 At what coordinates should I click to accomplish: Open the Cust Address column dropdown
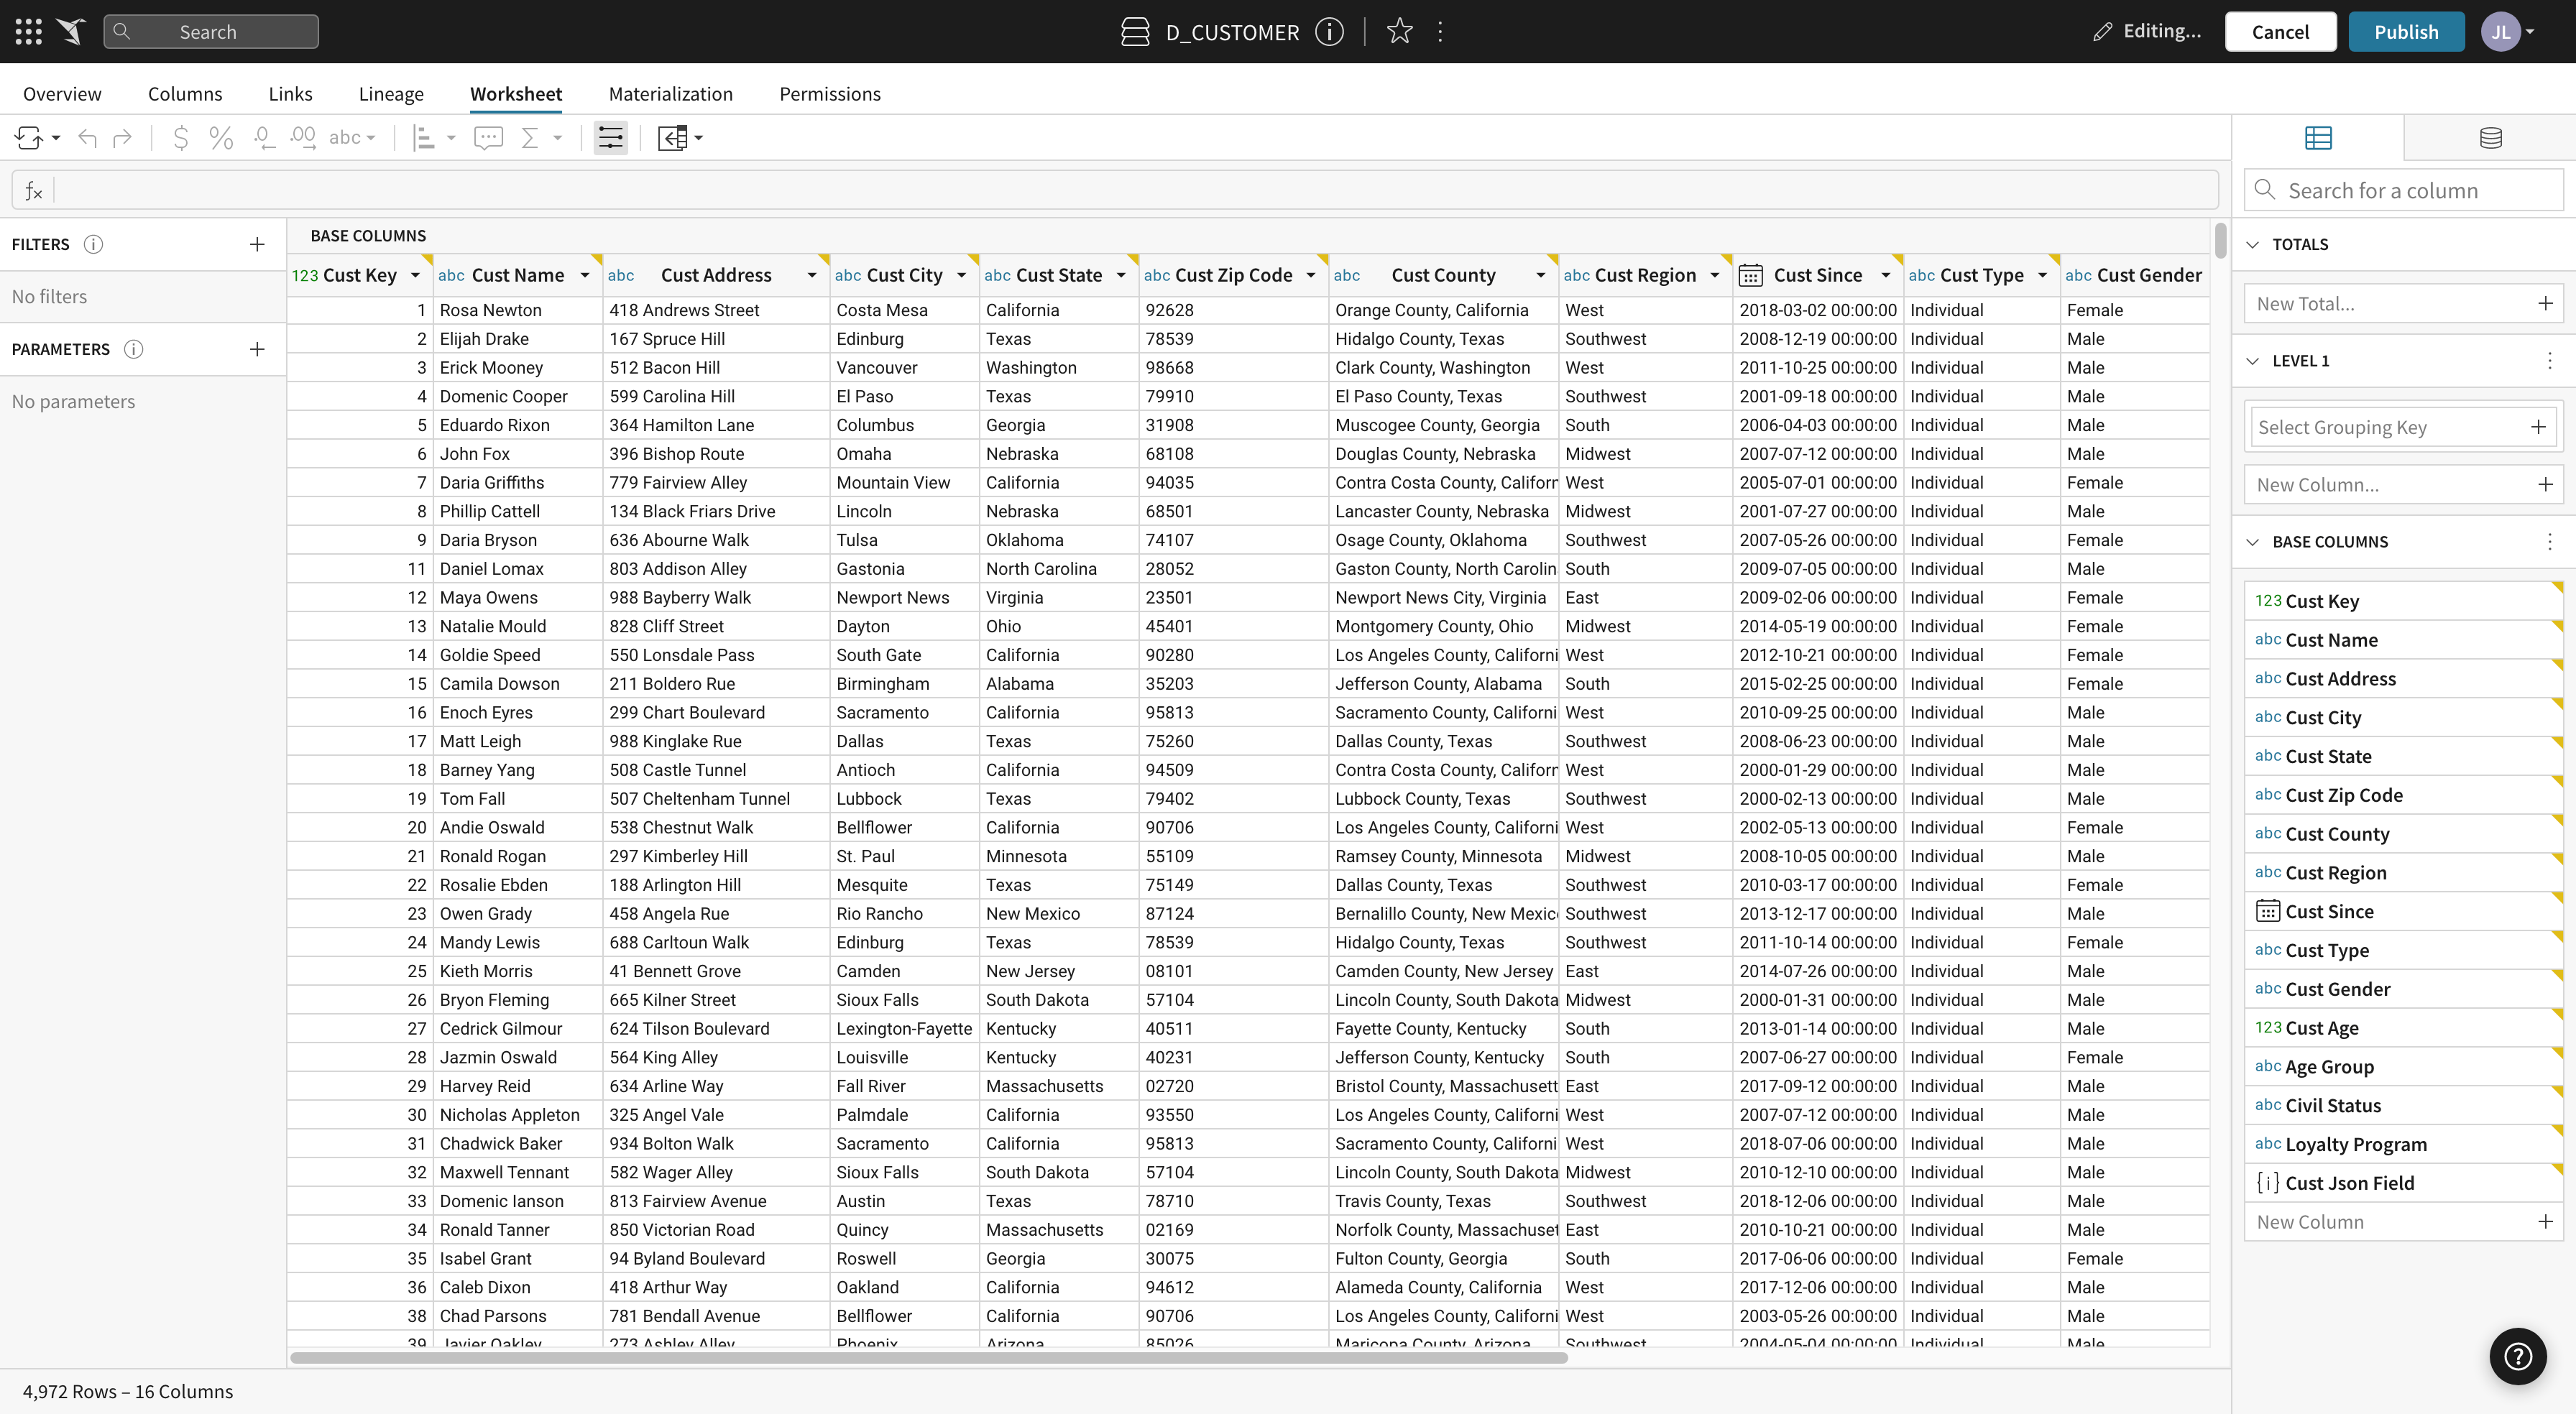[x=812, y=275]
